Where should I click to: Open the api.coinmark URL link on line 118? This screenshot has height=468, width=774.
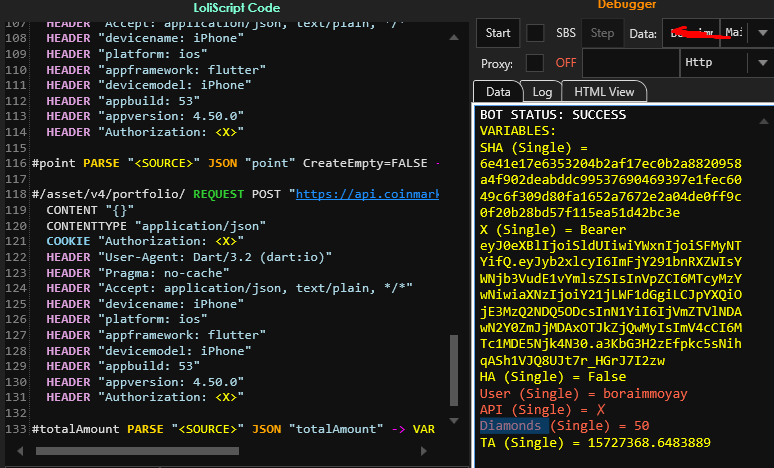(x=367, y=194)
